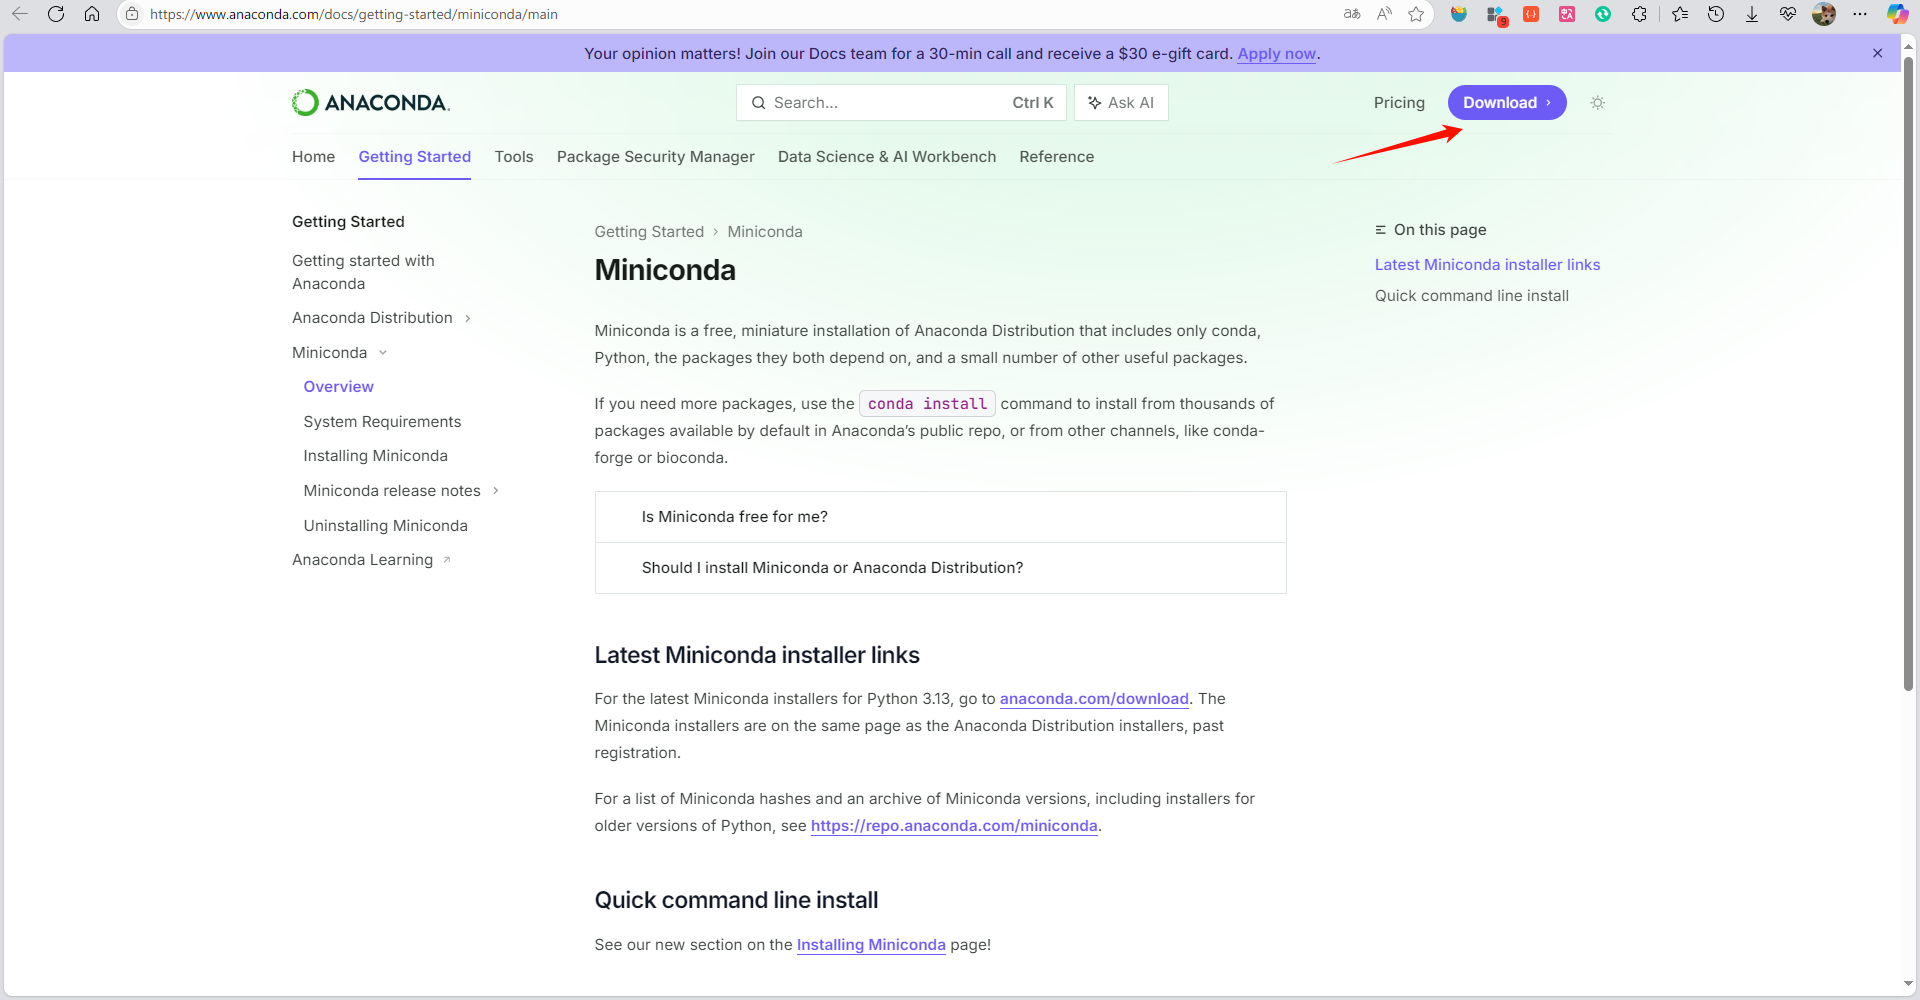Expand 'Should I install Miniconda or Anaconda Distribution?'
1920x1000 pixels.
pos(940,568)
